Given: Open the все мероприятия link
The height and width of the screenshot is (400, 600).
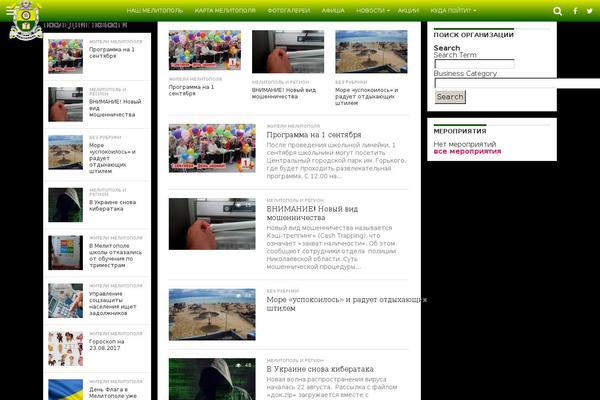Looking at the screenshot, I should pyautogui.click(x=467, y=151).
